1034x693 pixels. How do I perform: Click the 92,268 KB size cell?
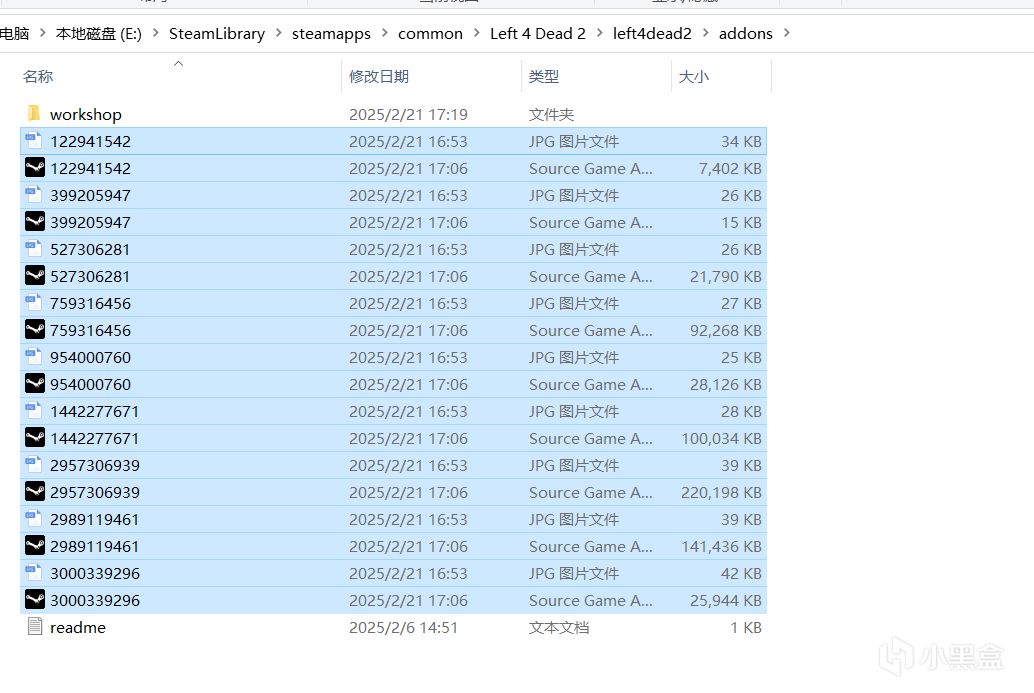pos(725,331)
